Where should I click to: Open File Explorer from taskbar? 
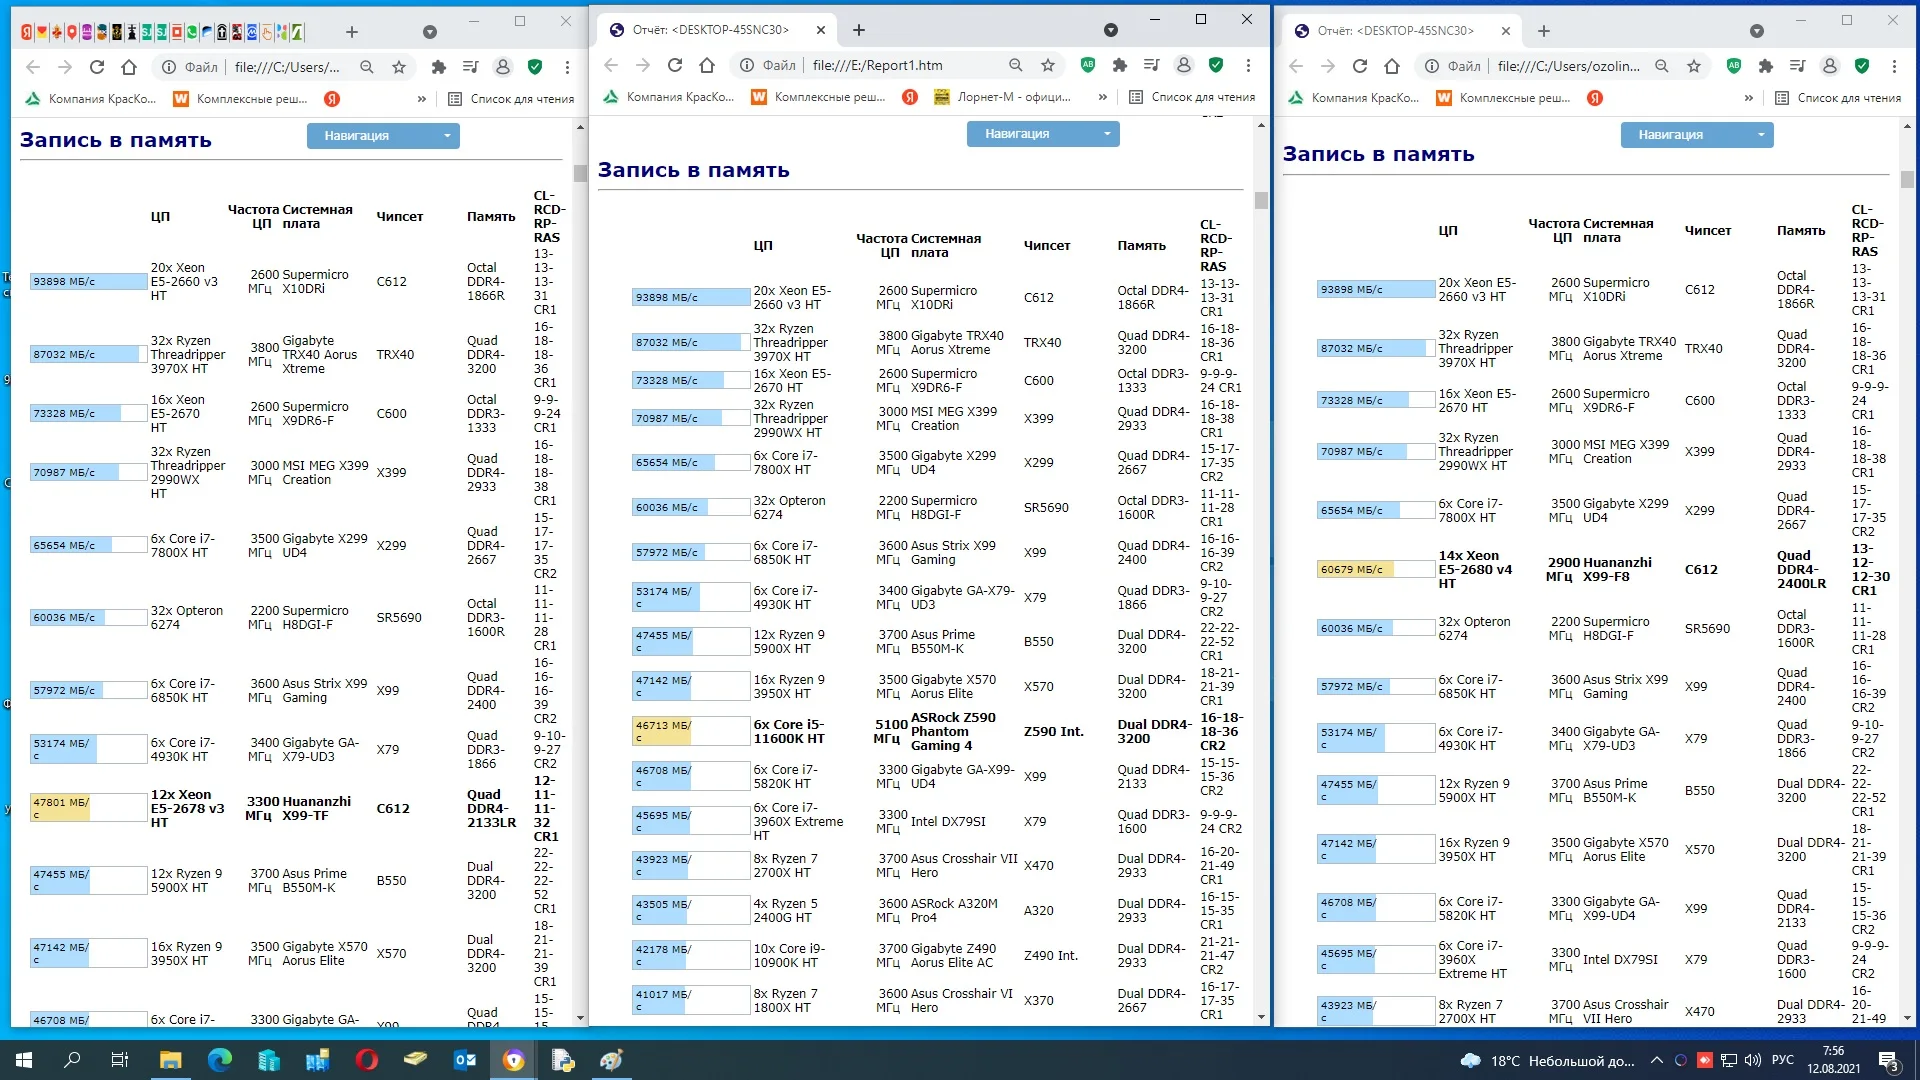click(x=170, y=1060)
